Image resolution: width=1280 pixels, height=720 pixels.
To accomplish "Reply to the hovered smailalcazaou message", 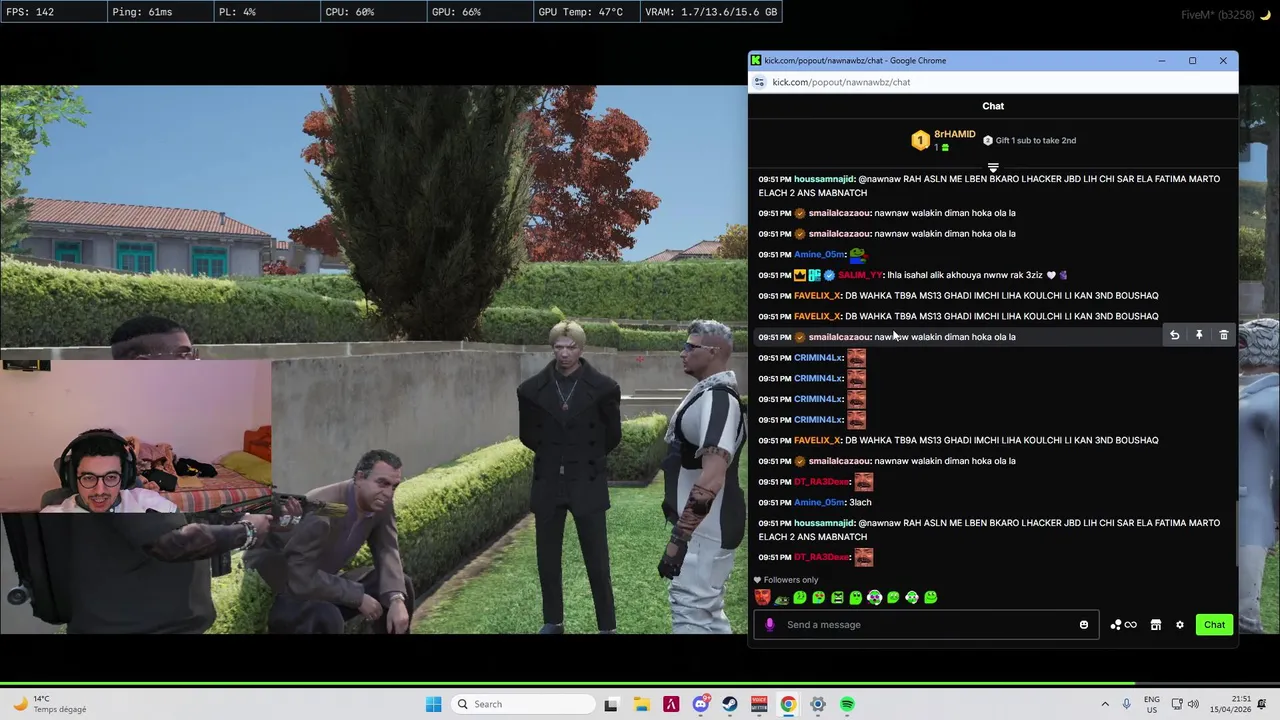I will 1175,336.
